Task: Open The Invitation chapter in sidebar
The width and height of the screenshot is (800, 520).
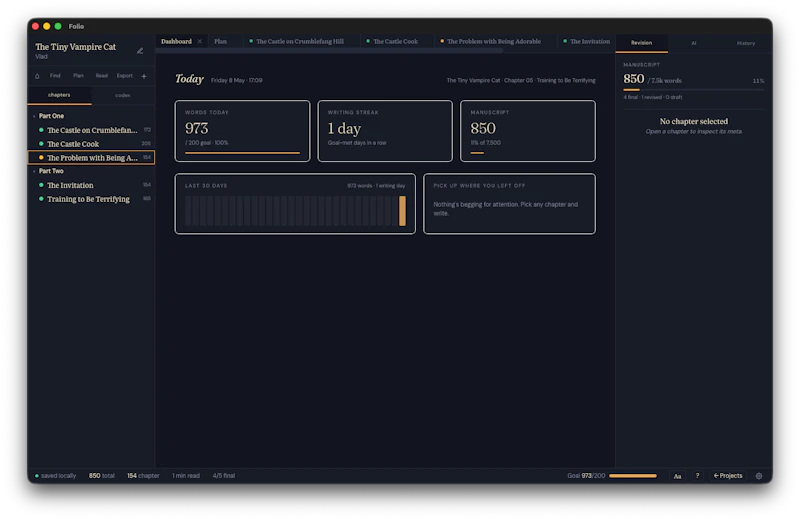Action: click(x=91, y=185)
